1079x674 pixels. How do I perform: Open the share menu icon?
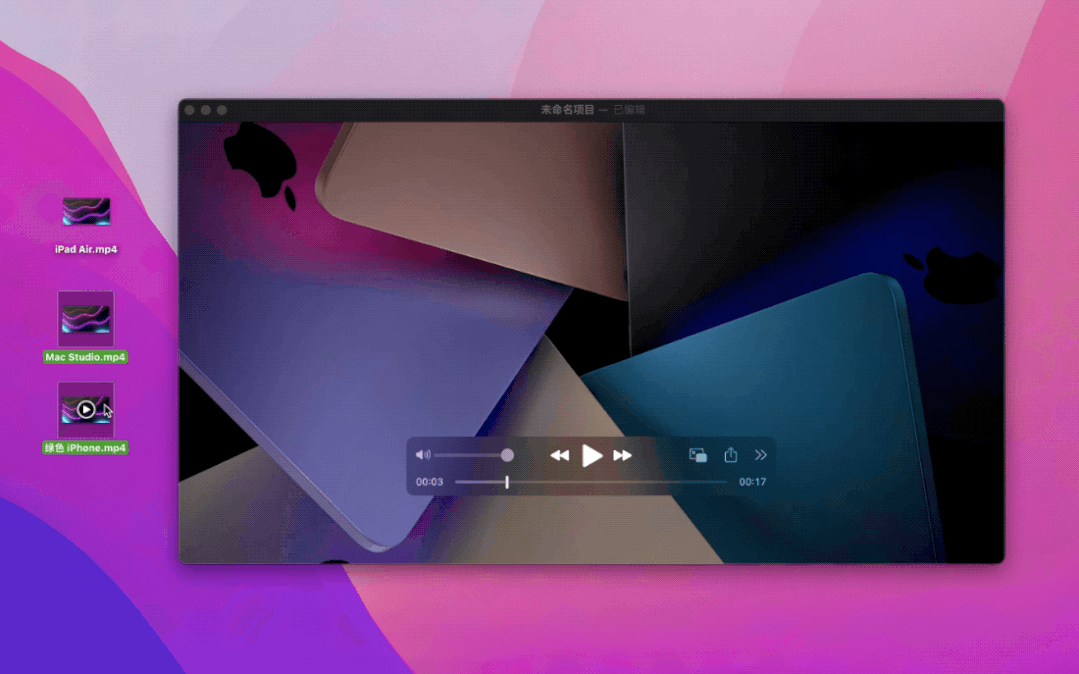[x=731, y=455]
